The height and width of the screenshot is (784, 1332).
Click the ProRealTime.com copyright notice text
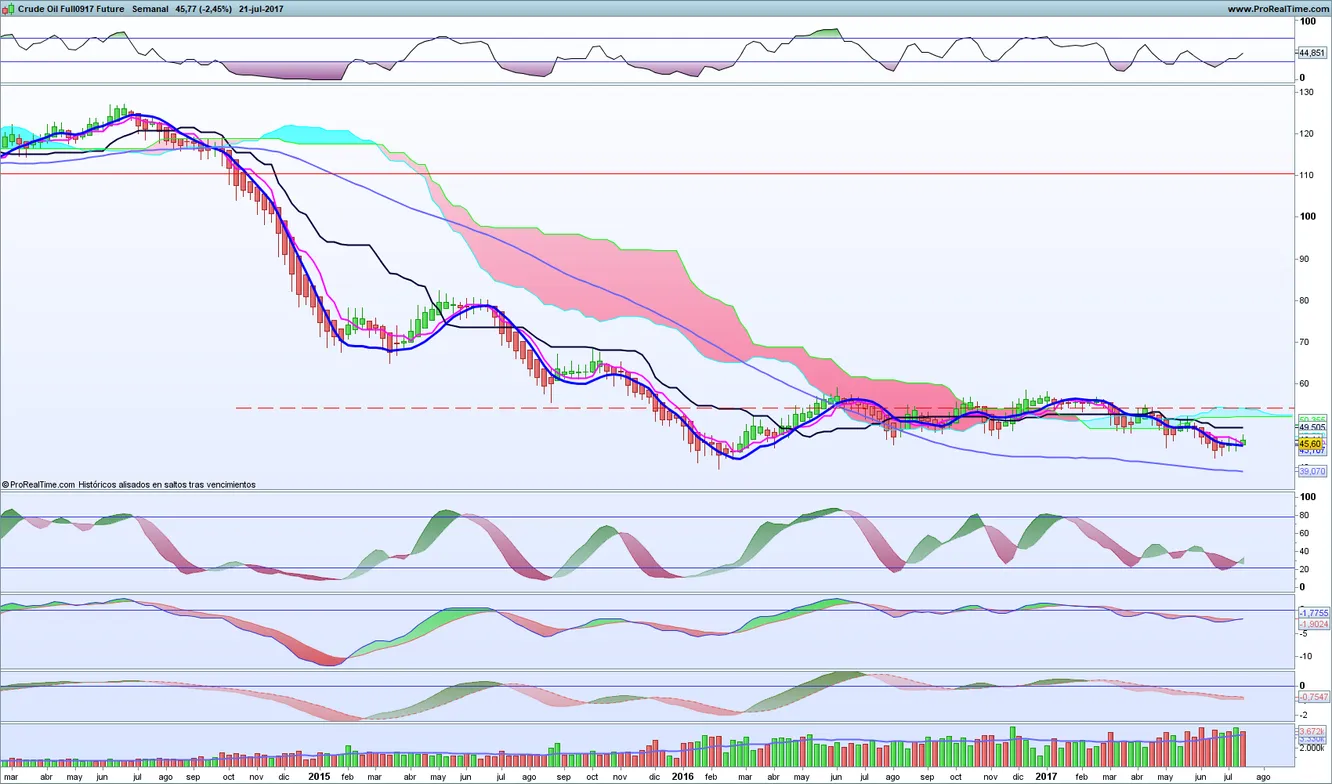[x=130, y=484]
